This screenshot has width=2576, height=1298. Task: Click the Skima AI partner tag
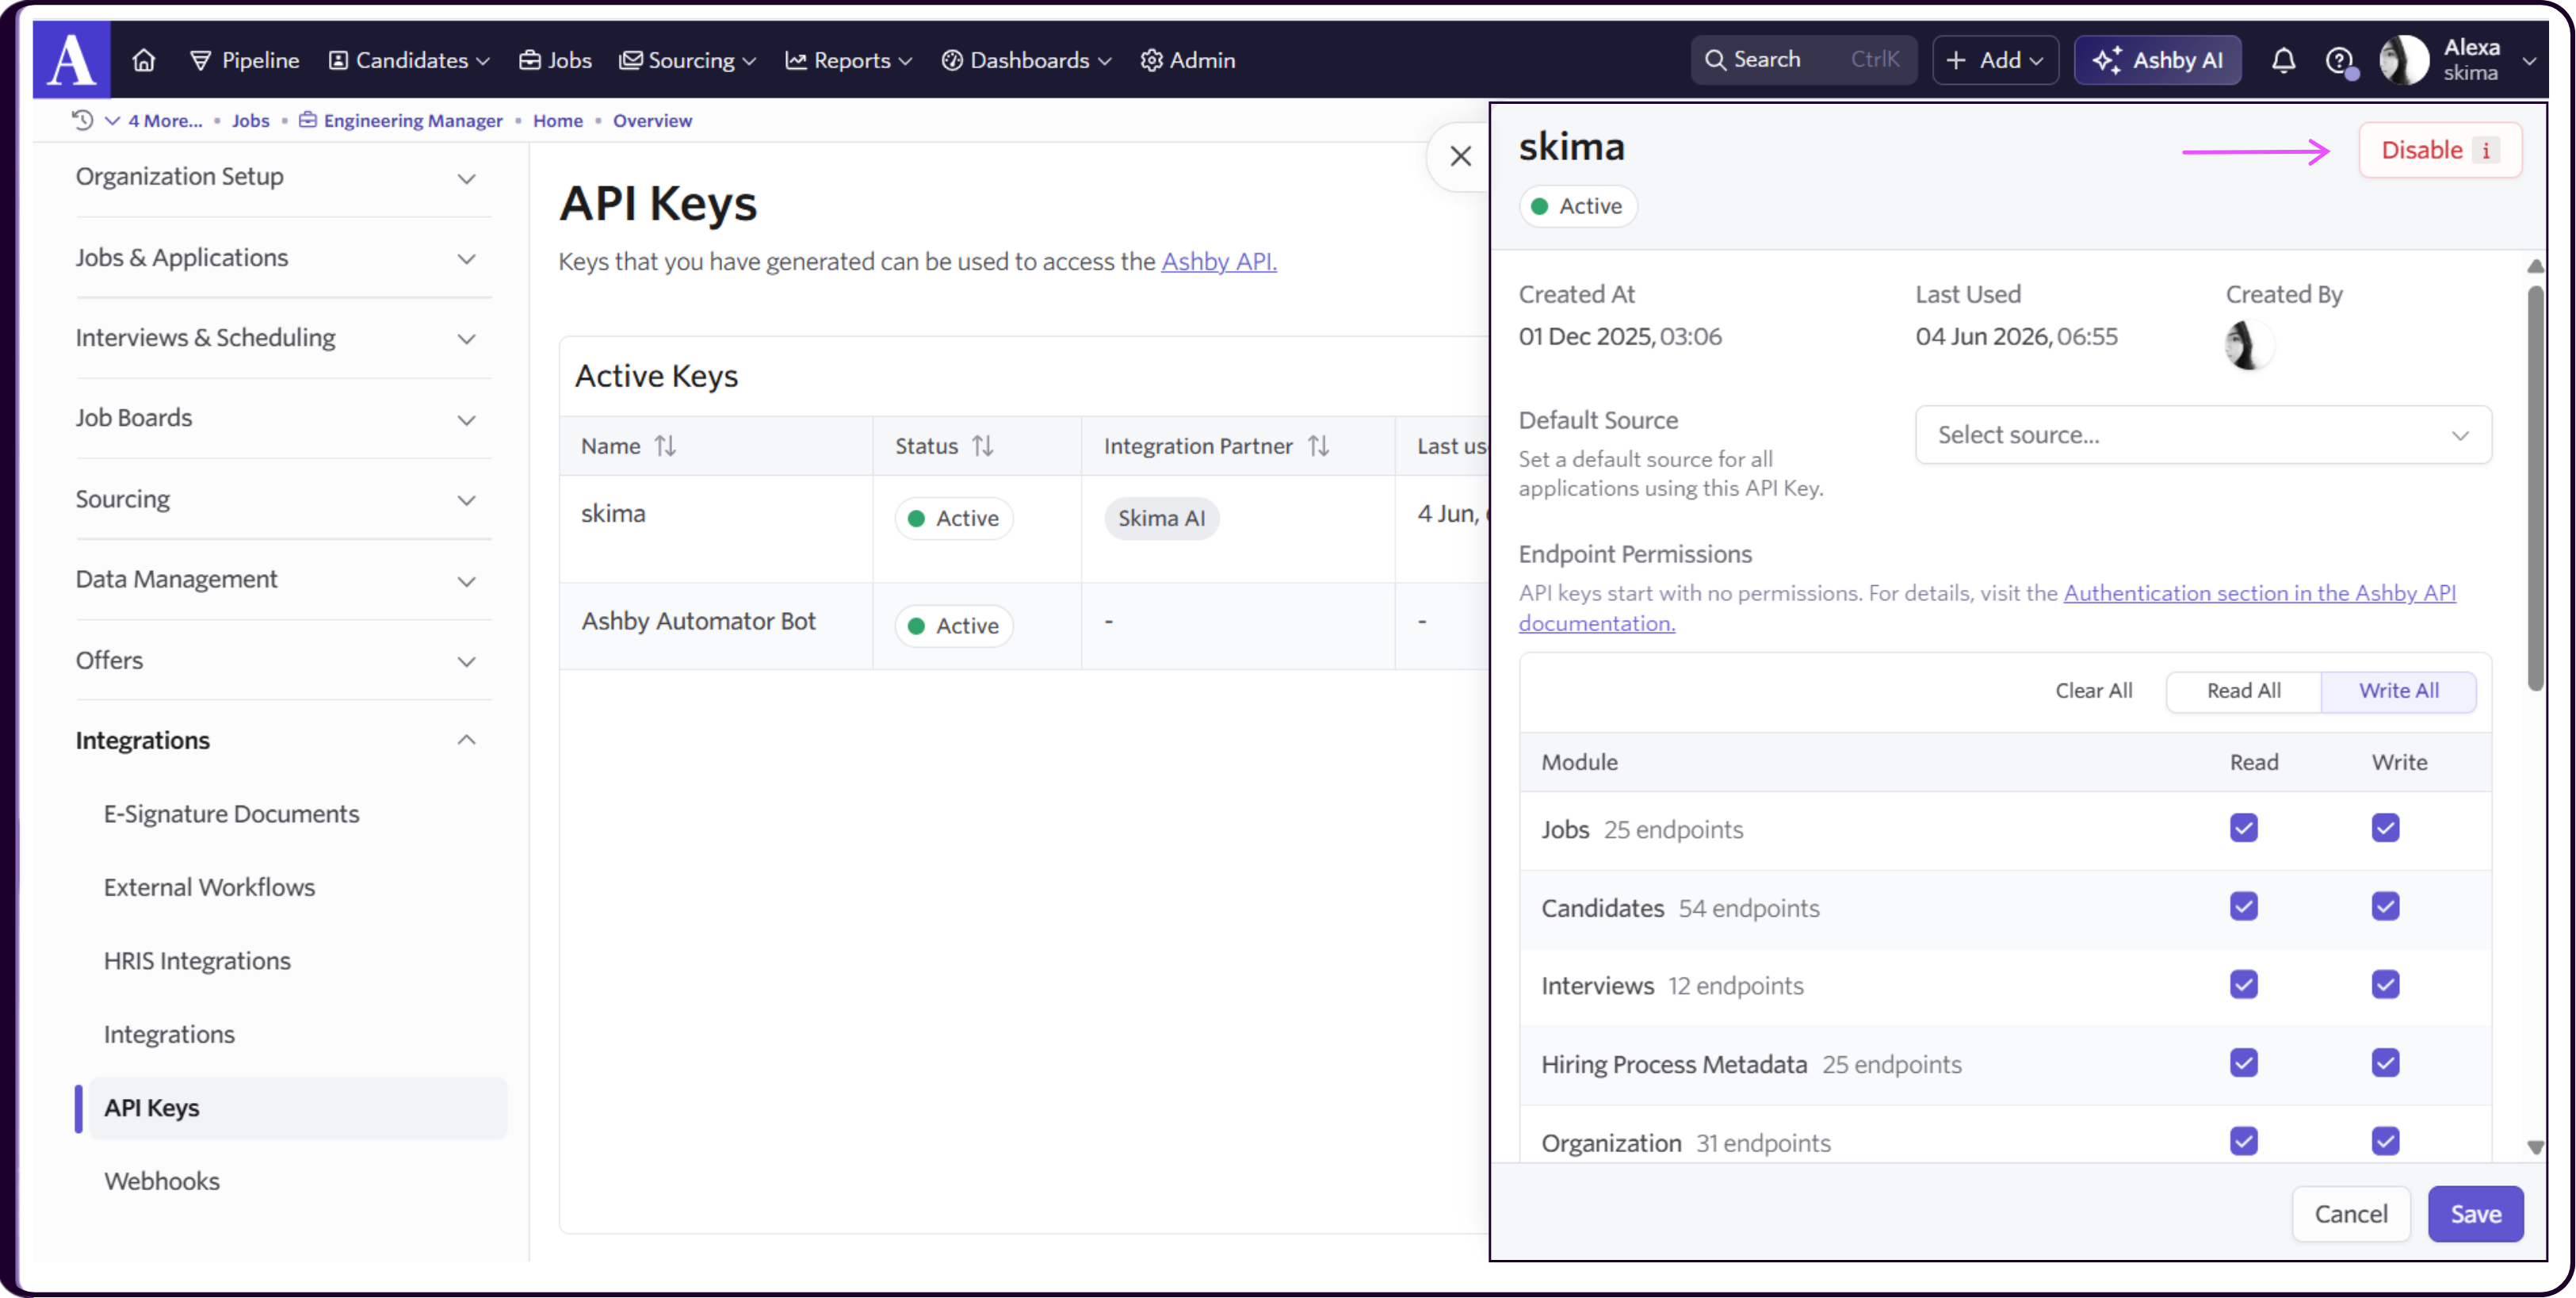1161,518
